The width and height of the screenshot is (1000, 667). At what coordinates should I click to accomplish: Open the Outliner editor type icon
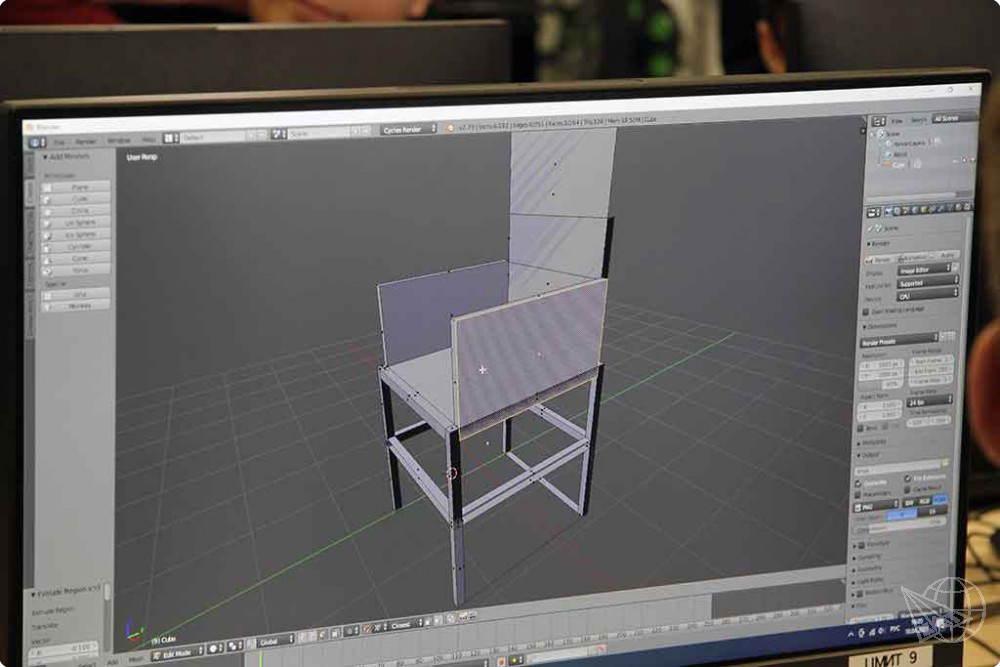pos(879,121)
